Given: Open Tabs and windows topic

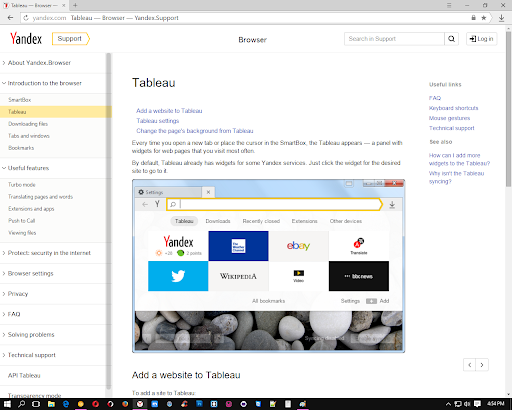Looking at the screenshot, I should click(29, 136).
